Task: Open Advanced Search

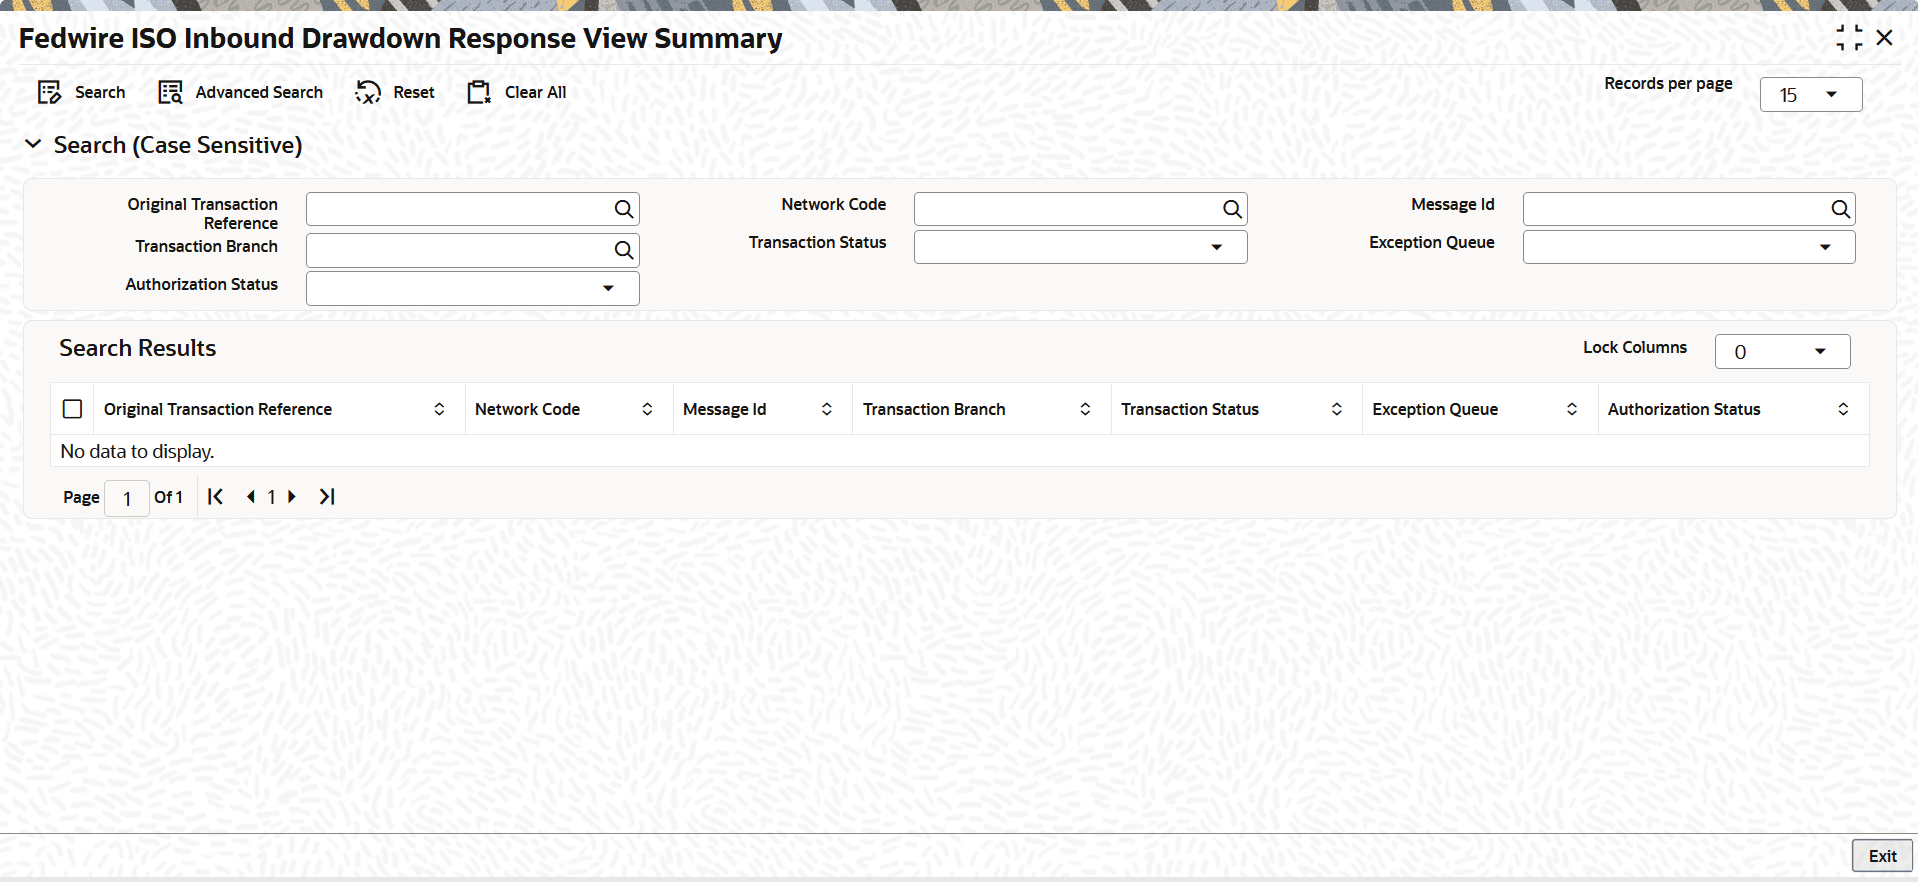Action: 240,92
